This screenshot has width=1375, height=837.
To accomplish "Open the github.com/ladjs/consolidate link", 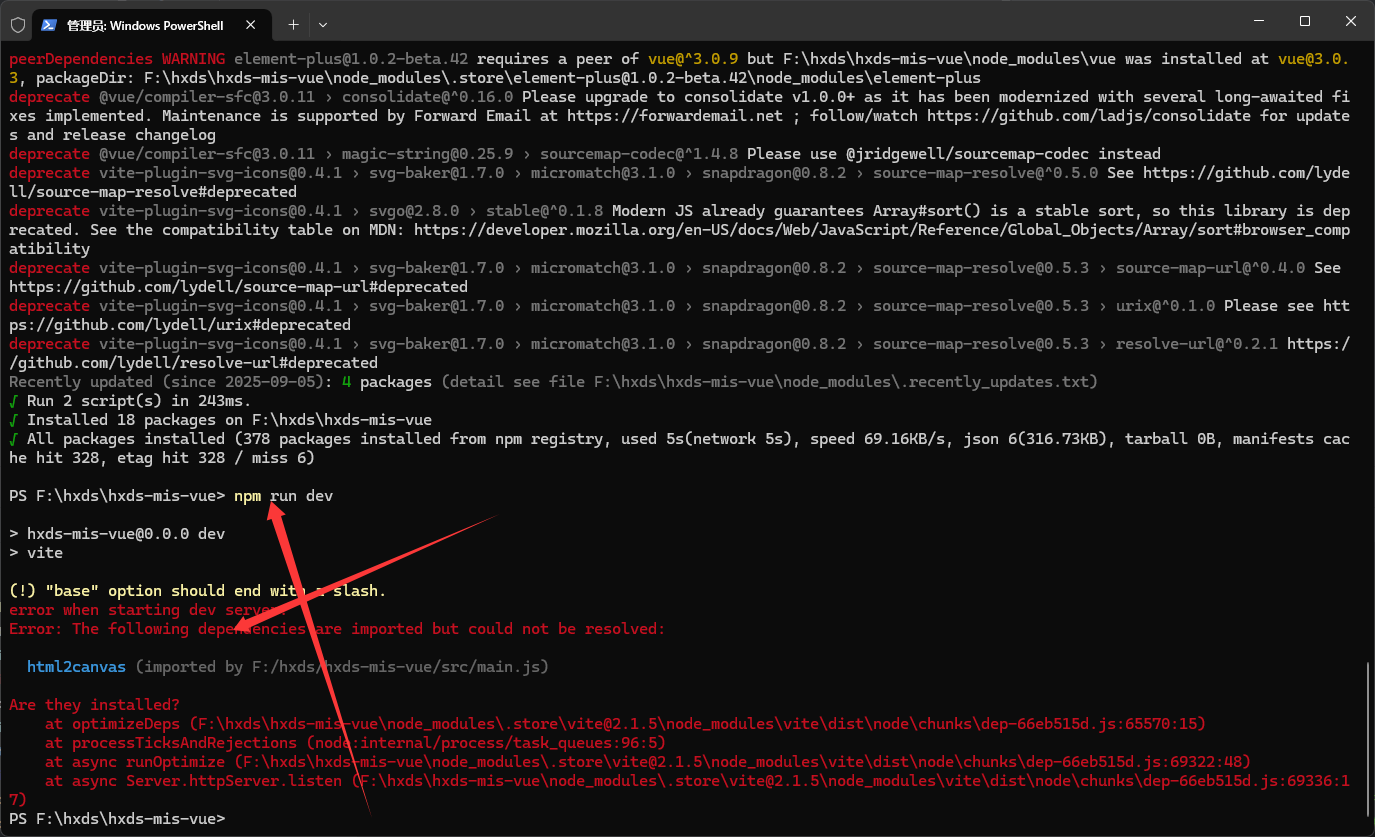I will [x=1088, y=116].
